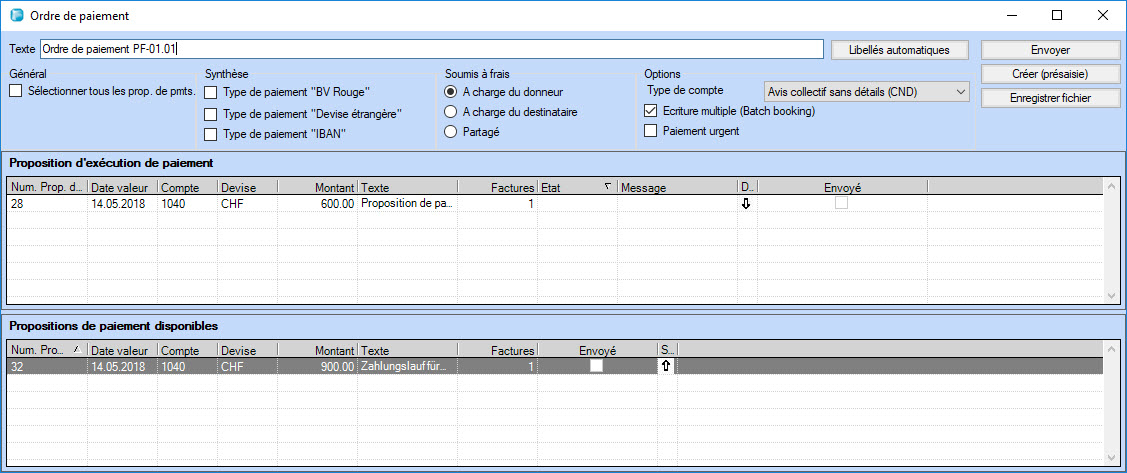Click into the Texte input field
The width and height of the screenshot is (1127, 473).
tap(430, 49)
